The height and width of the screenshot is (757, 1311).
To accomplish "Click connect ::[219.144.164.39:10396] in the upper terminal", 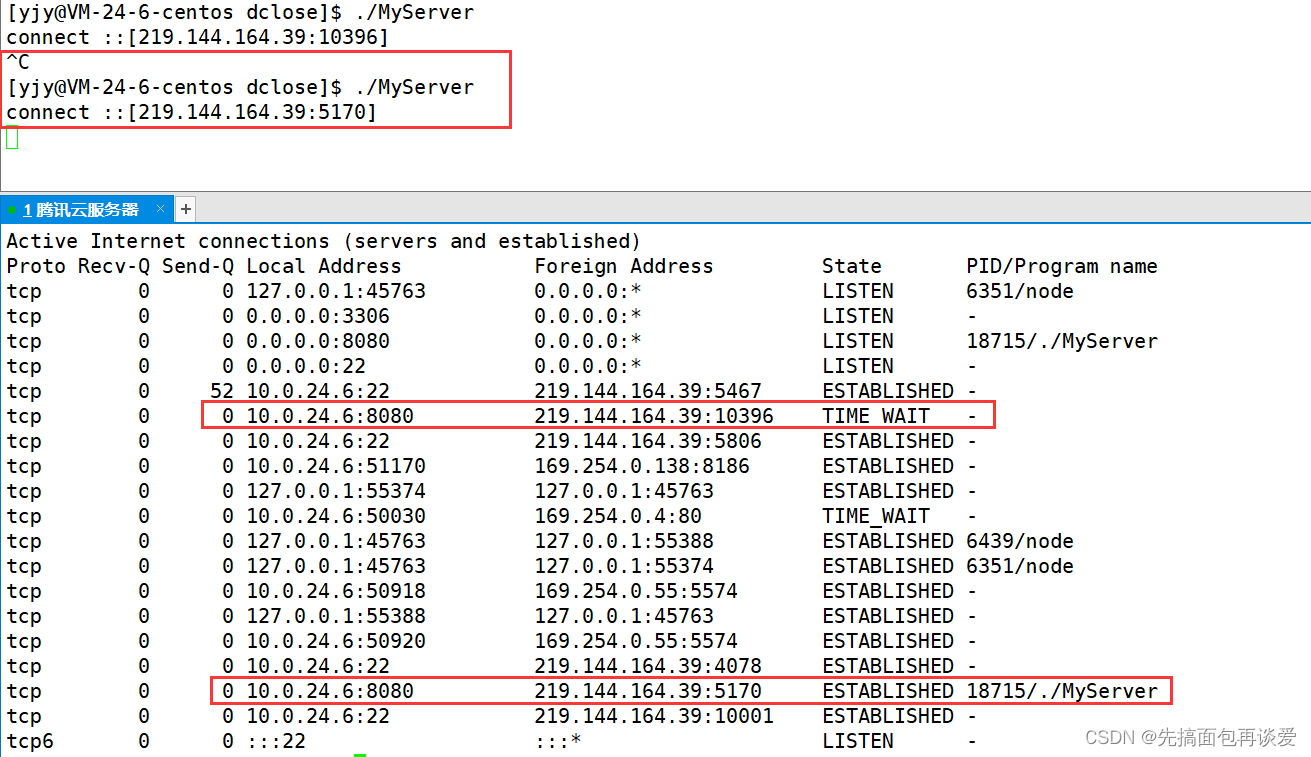I will coord(197,38).
